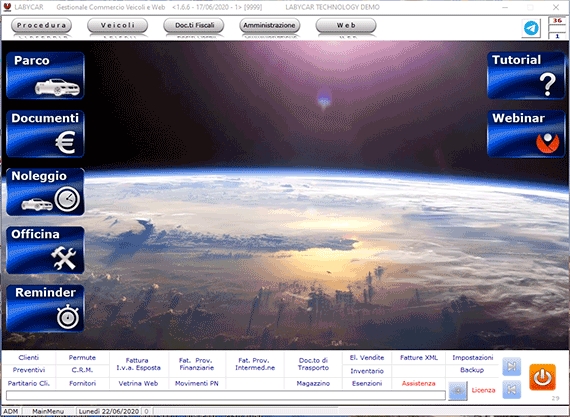Click the eye icon beside Licenza
The image size is (570, 417).
[458, 391]
